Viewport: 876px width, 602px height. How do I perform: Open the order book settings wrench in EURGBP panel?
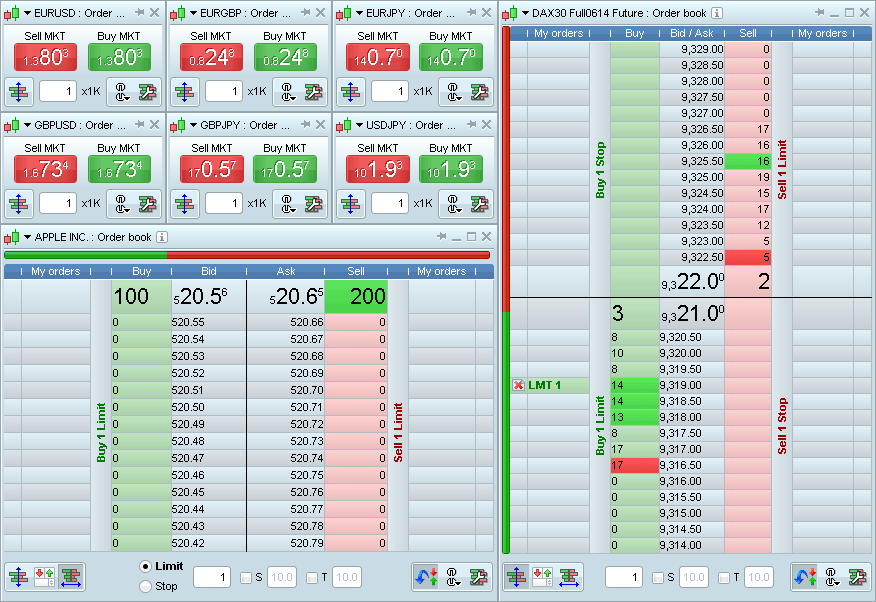tap(314, 92)
